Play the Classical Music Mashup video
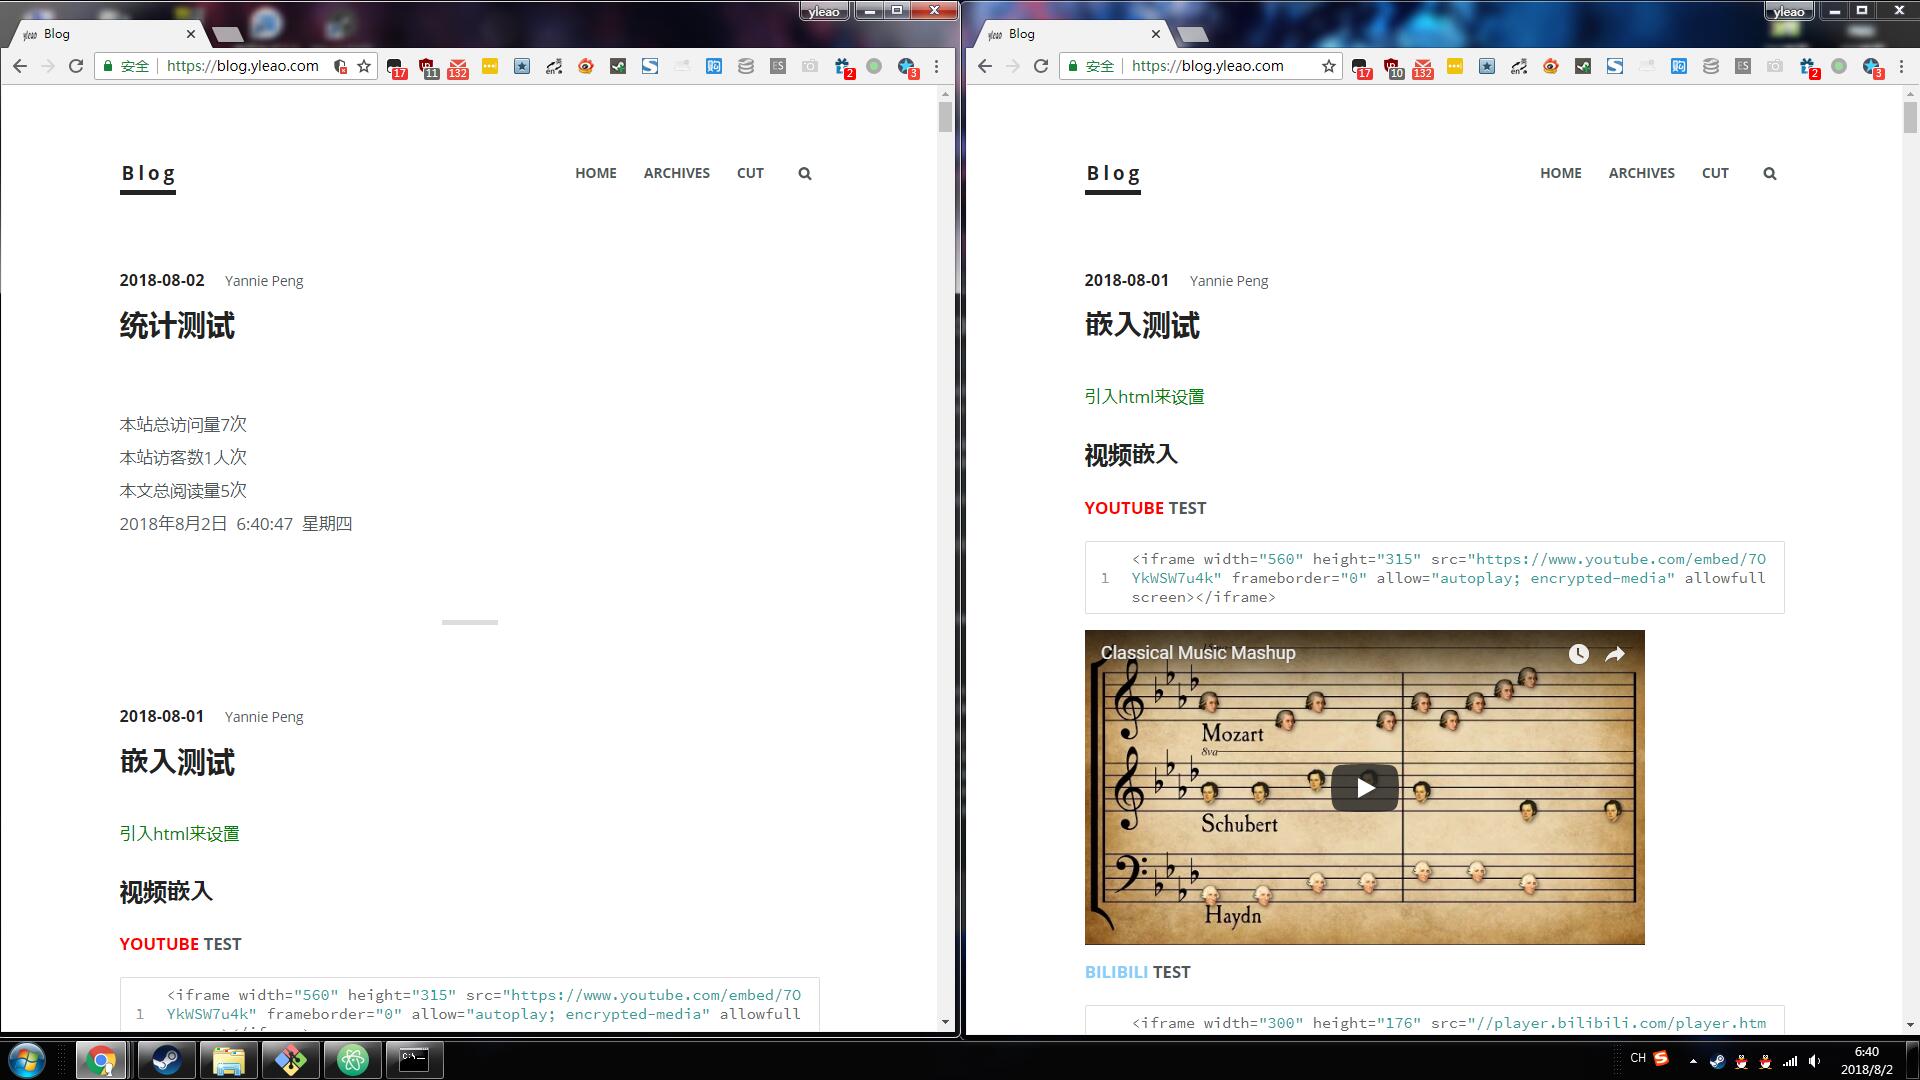 [x=1364, y=788]
